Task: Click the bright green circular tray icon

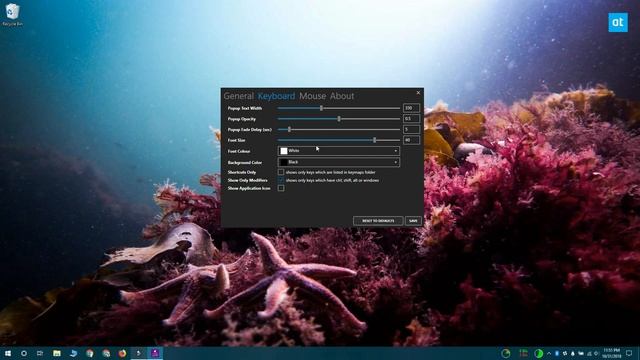Action: (x=538, y=353)
